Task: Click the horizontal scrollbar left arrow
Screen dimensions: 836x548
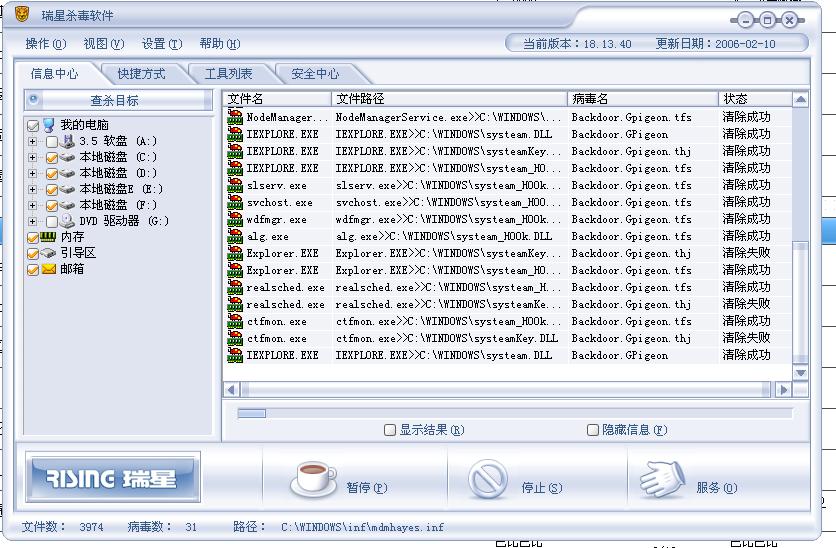Action: (x=231, y=390)
